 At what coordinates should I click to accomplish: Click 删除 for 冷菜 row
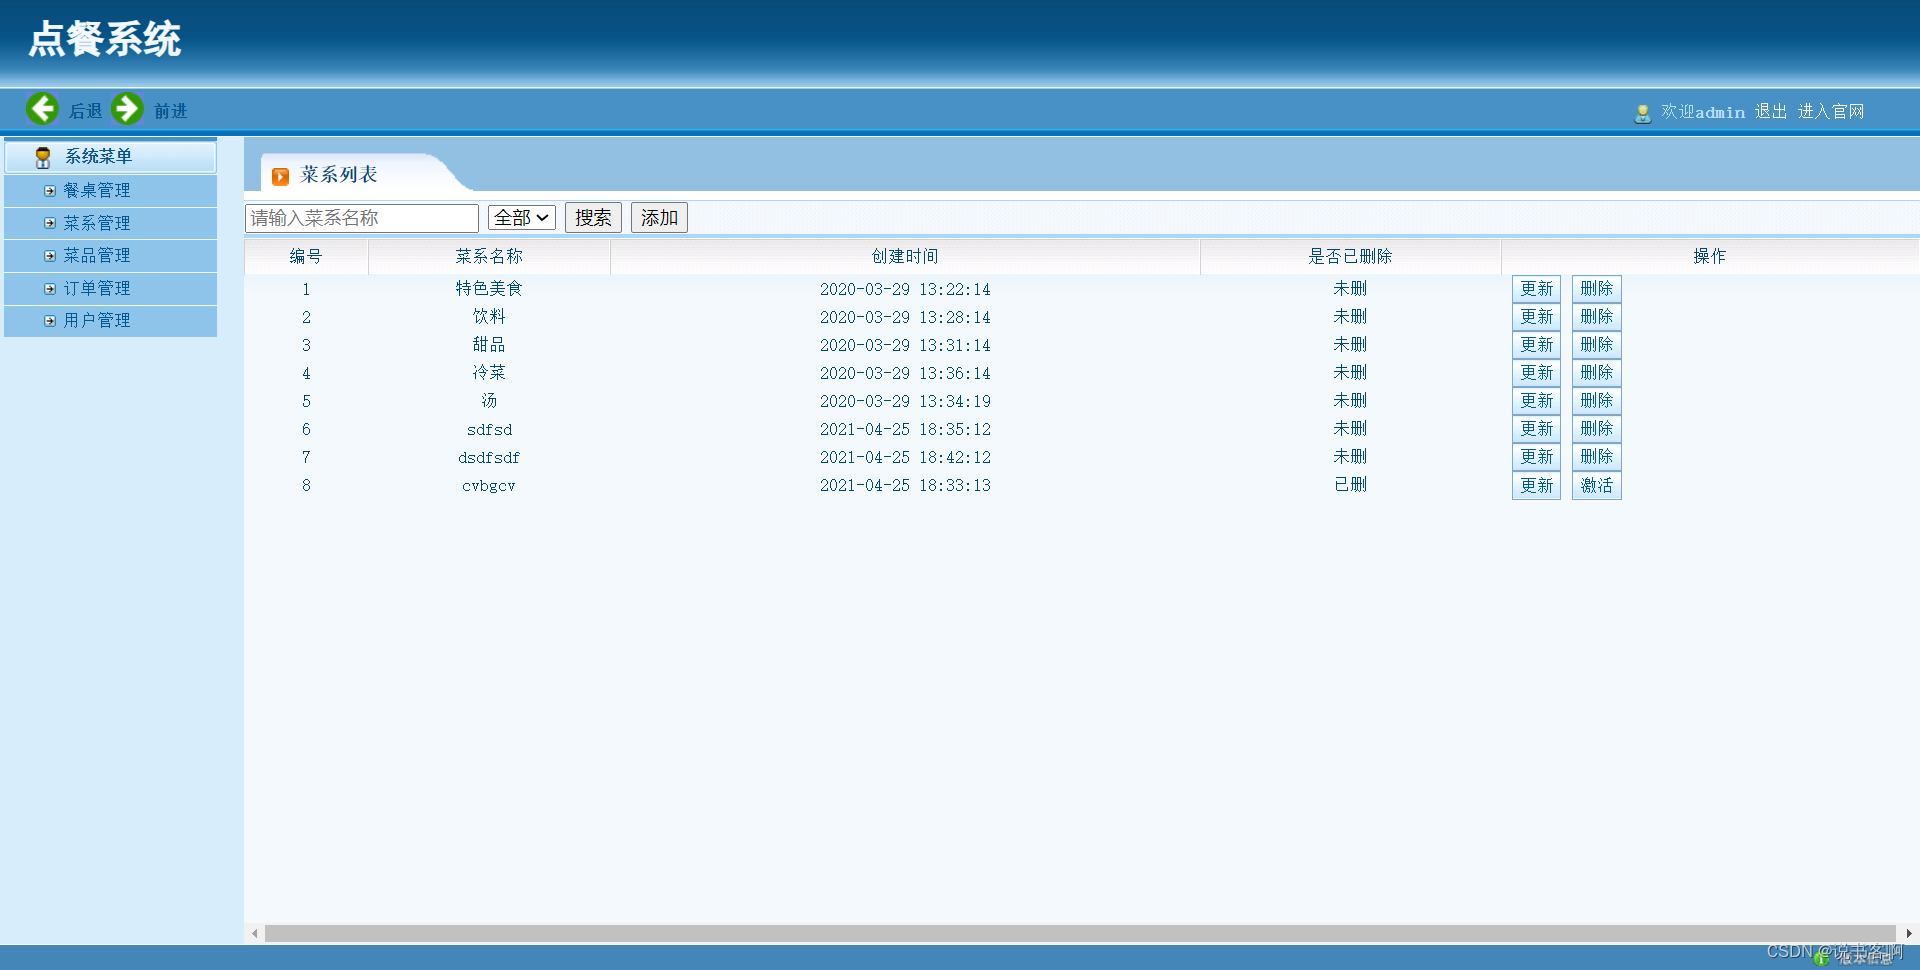(1596, 373)
